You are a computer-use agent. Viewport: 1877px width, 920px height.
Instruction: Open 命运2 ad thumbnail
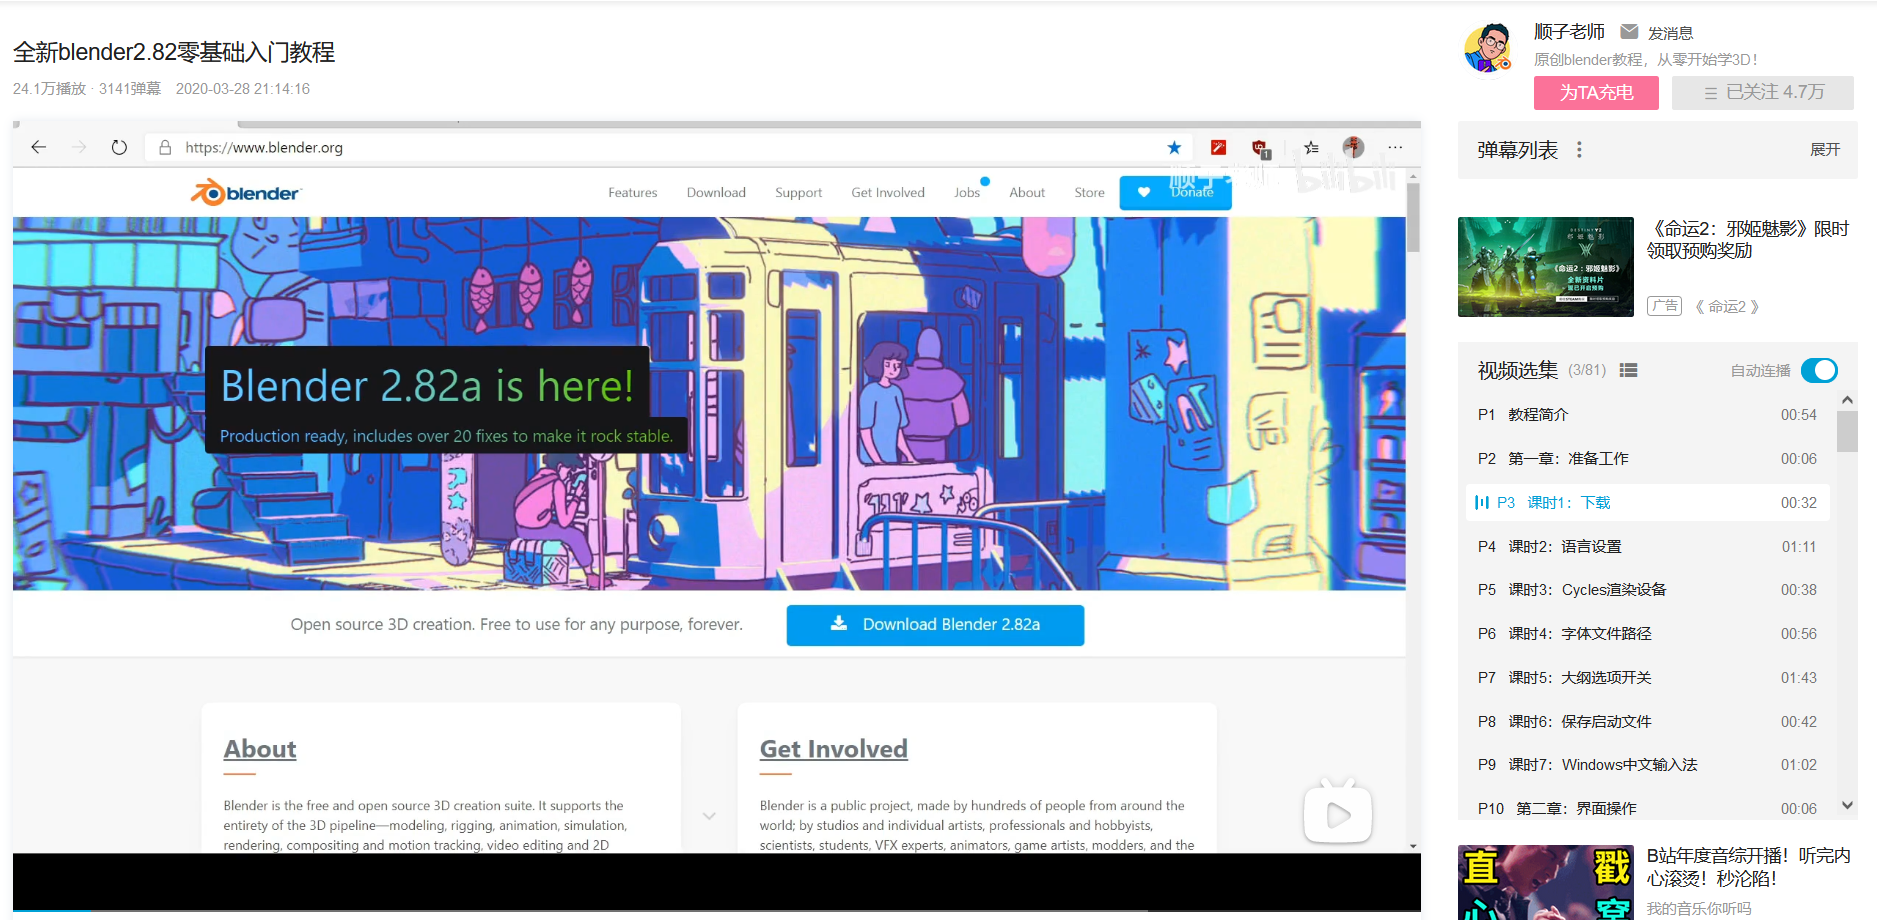point(1545,267)
